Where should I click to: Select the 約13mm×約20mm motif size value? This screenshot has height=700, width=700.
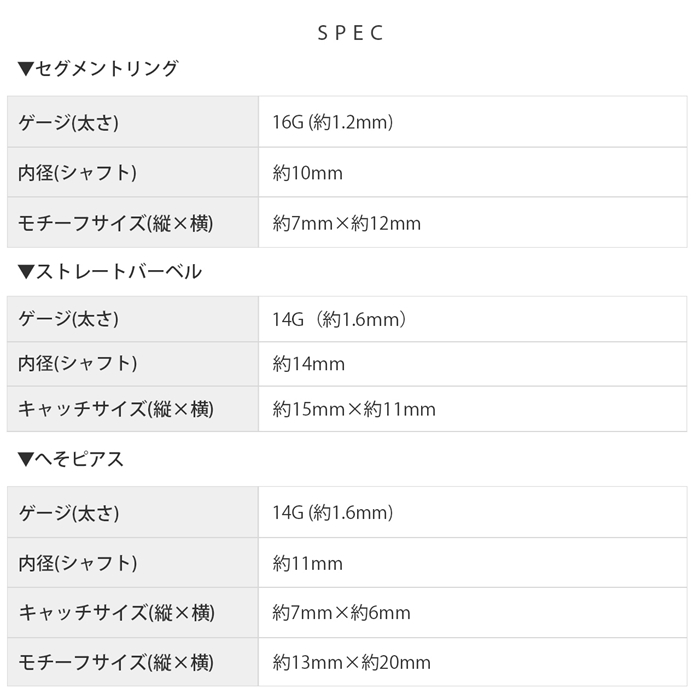(x=351, y=662)
